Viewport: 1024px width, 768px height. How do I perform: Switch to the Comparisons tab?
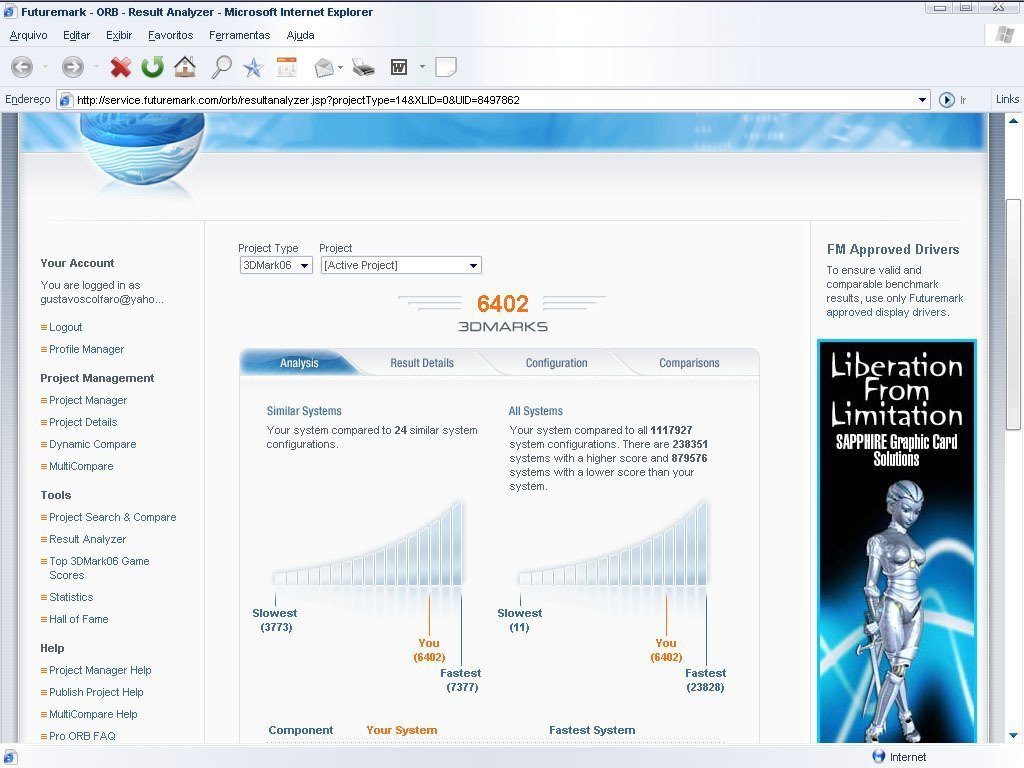point(689,363)
